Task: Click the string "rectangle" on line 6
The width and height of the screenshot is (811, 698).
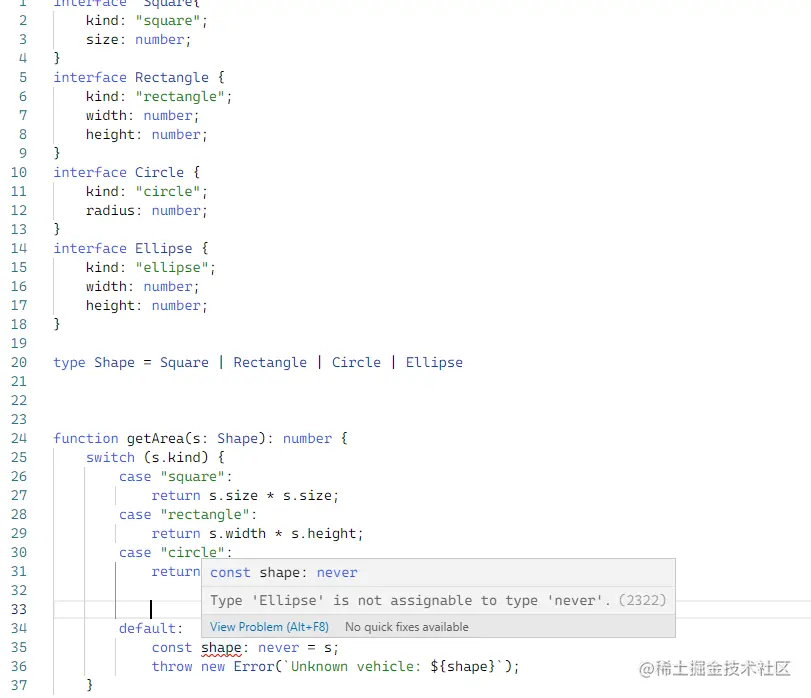Action: click(180, 96)
